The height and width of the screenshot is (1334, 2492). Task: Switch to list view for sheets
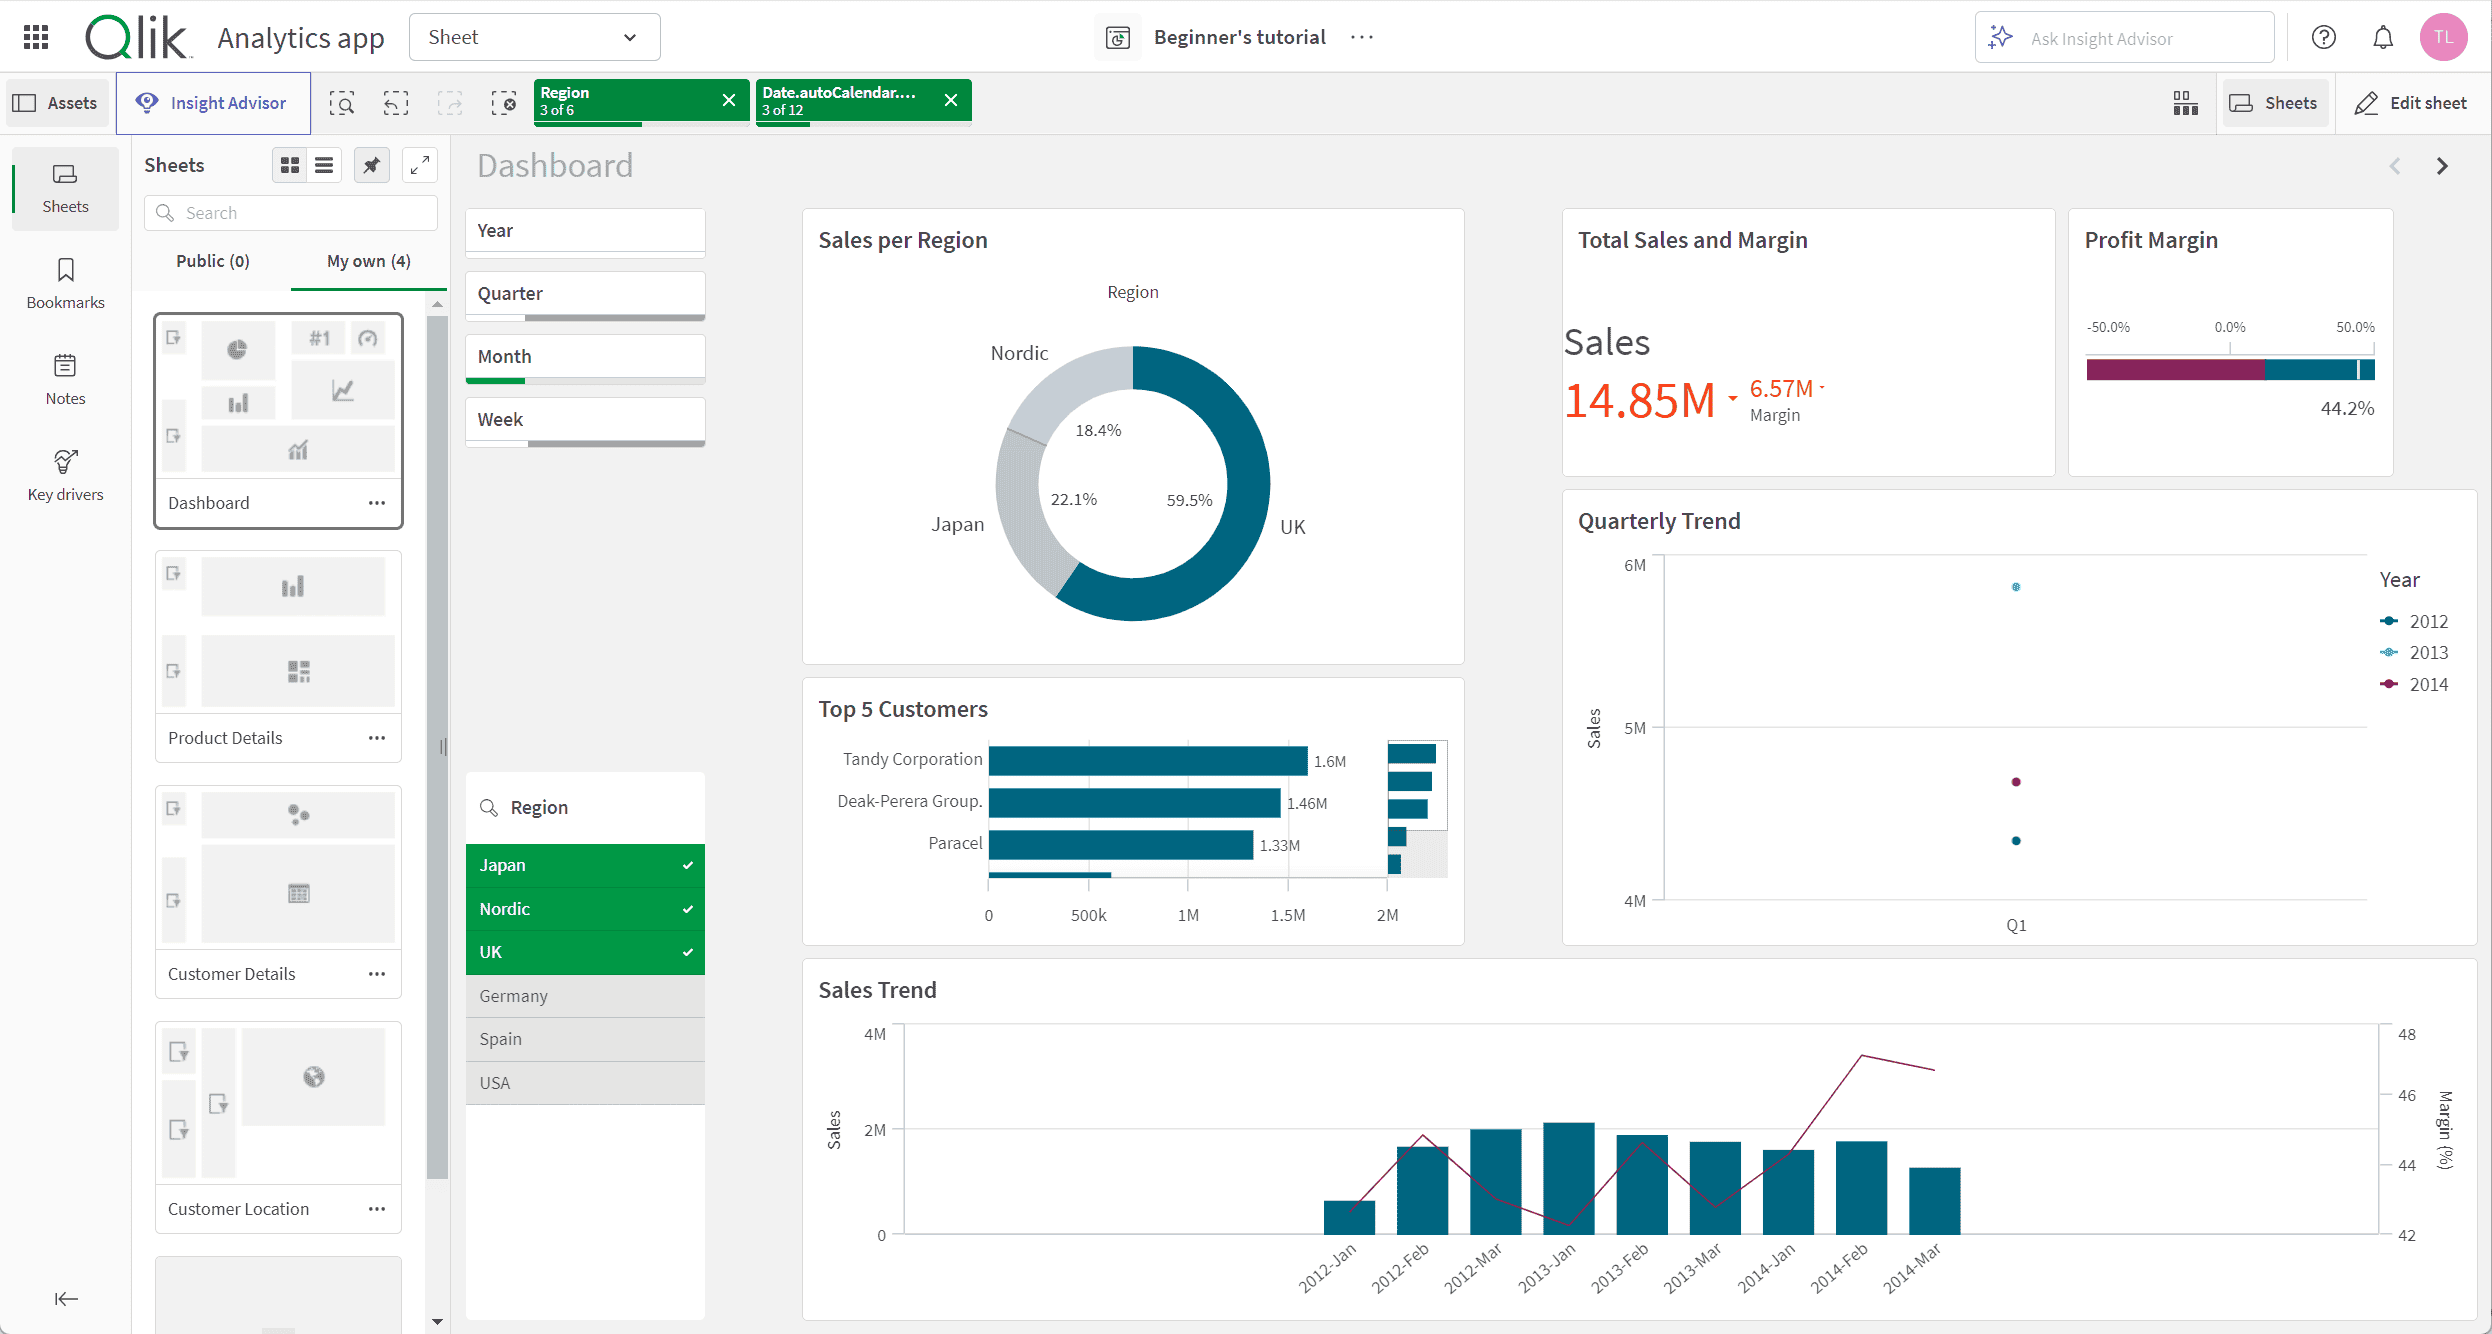tap(325, 163)
